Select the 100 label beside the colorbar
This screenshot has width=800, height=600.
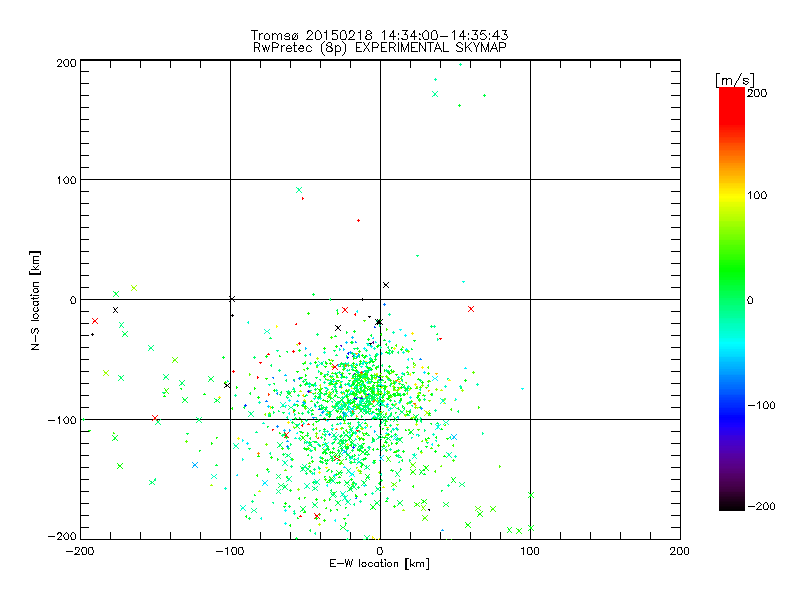(757, 195)
